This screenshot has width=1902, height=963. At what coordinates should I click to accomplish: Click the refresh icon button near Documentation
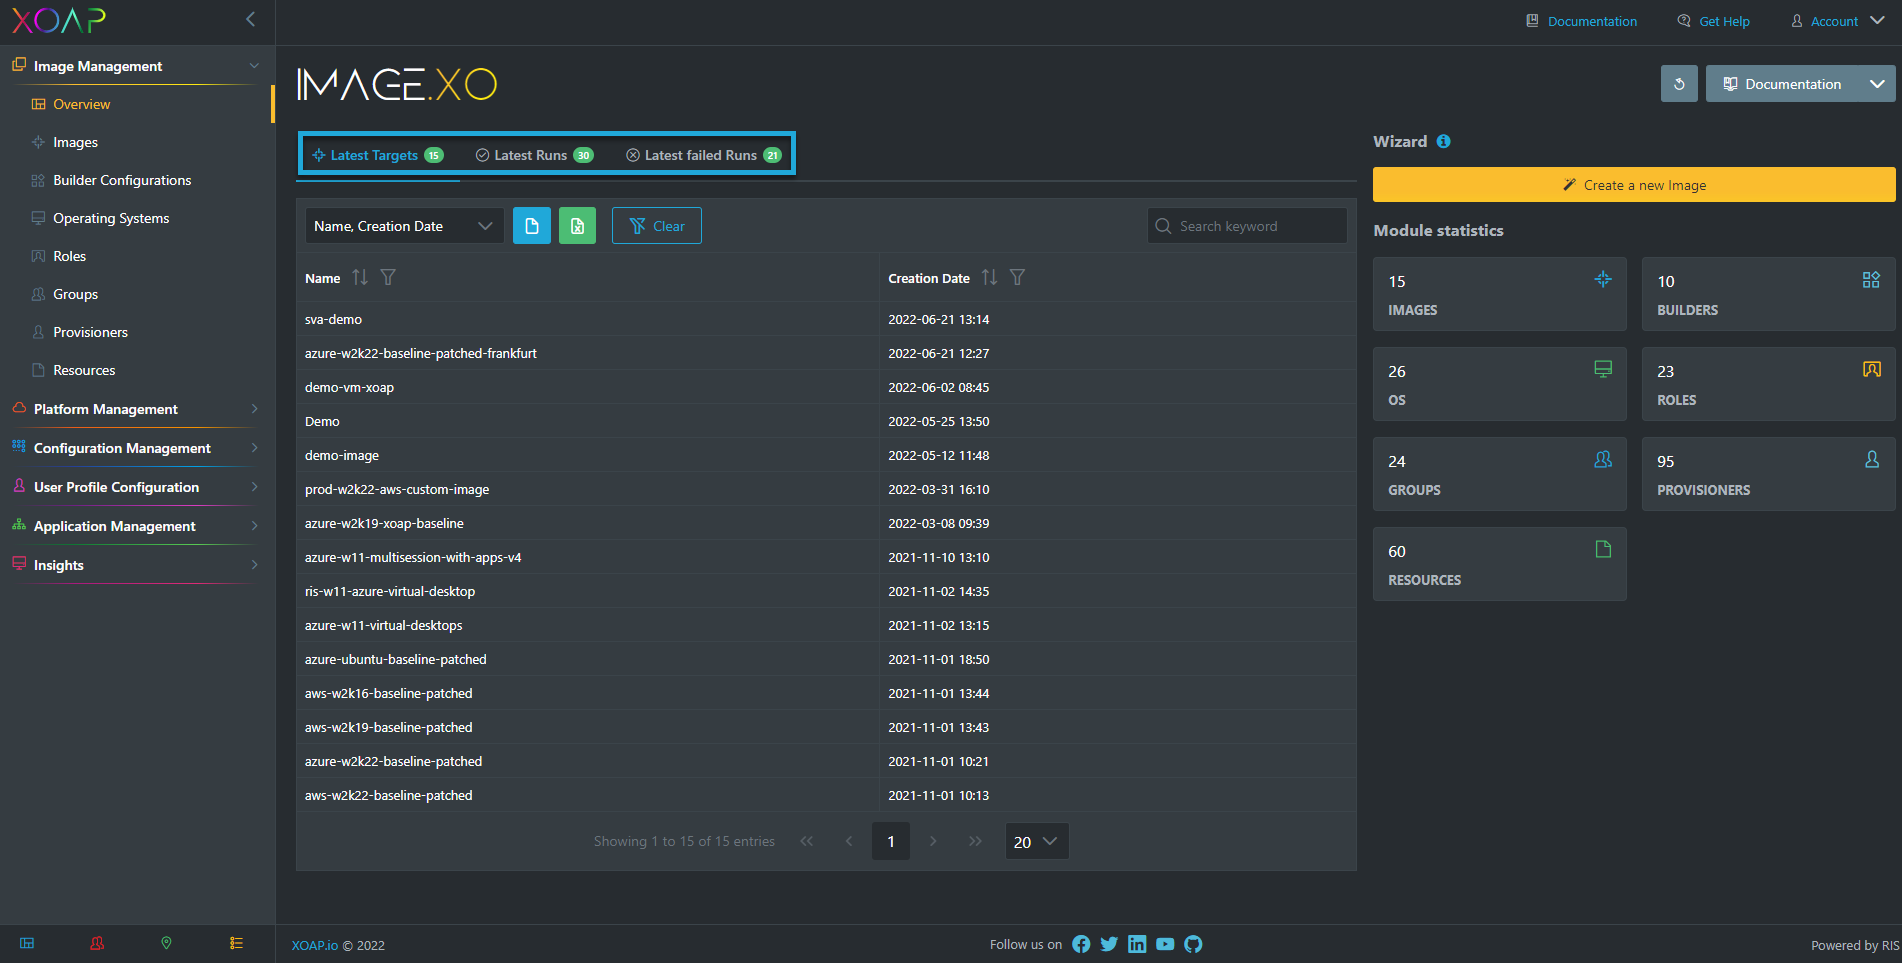pos(1679,84)
